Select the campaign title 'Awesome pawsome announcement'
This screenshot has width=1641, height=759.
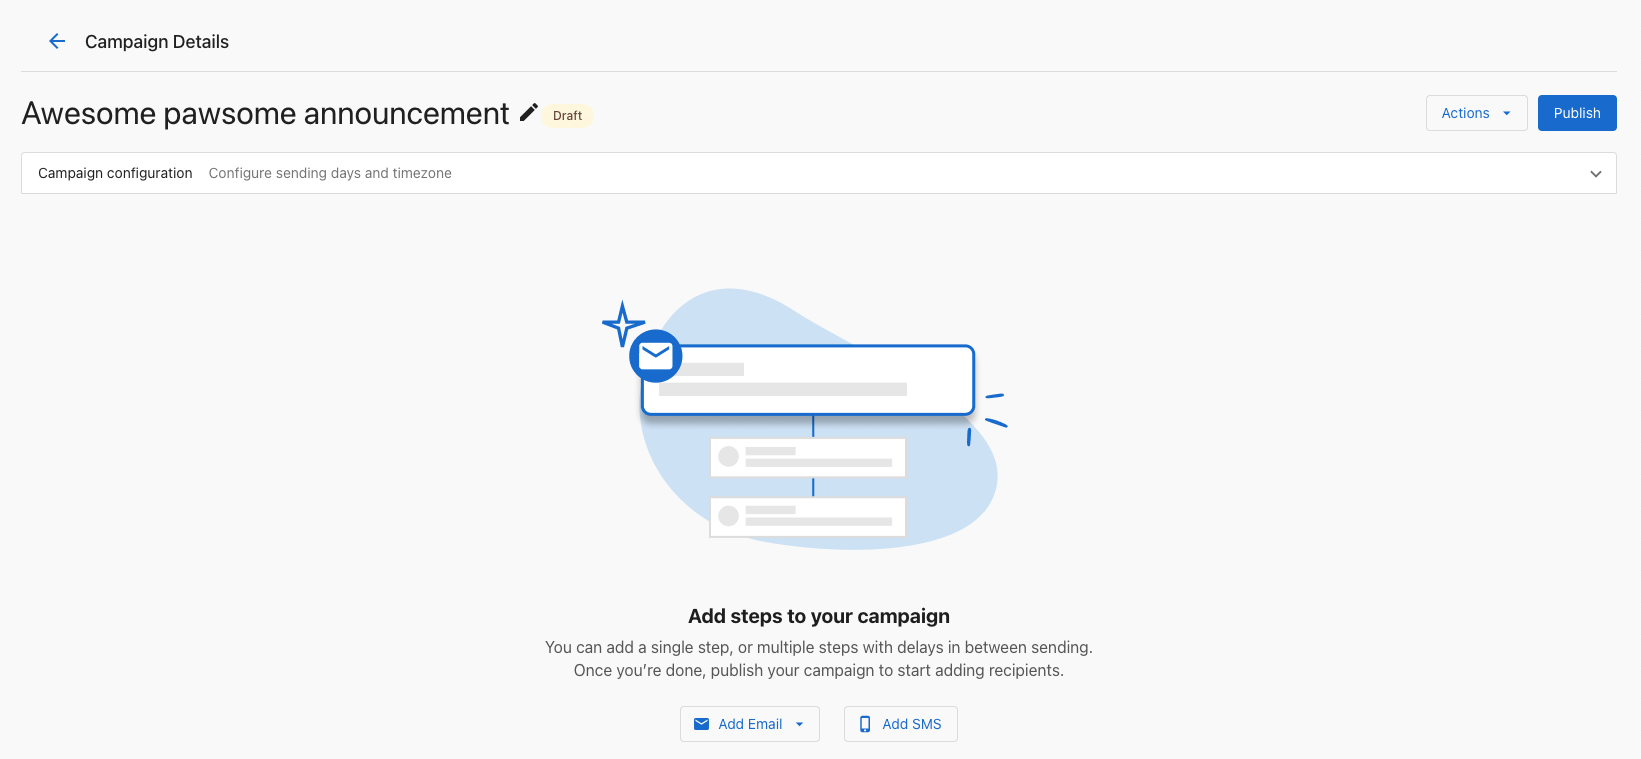tap(265, 113)
